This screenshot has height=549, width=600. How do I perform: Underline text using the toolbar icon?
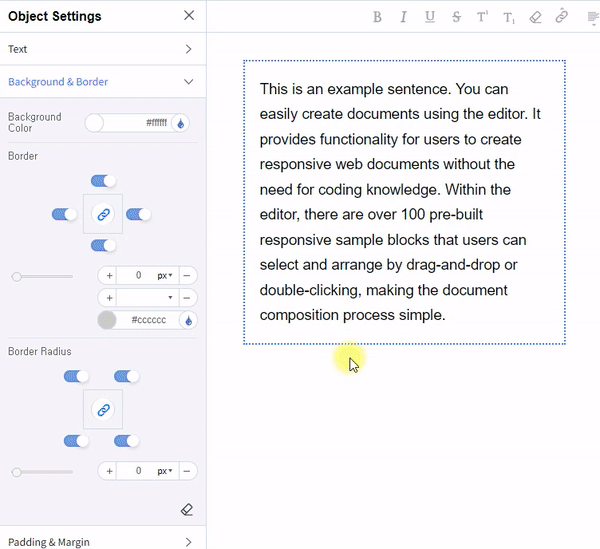coord(430,17)
